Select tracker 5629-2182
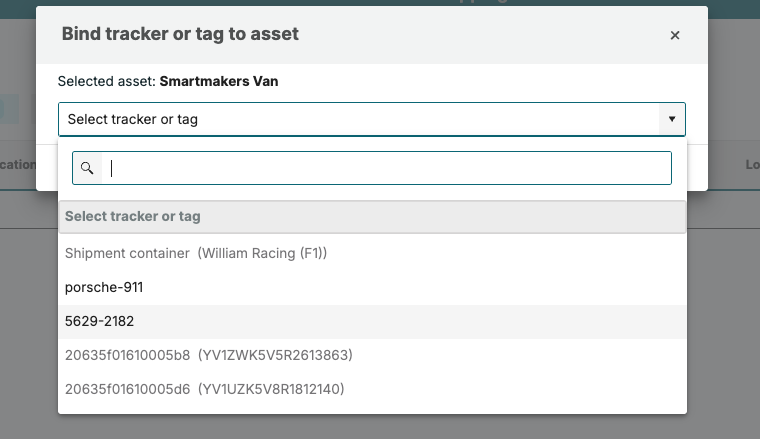The height and width of the screenshot is (439, 760). click(x=99, y=321)
